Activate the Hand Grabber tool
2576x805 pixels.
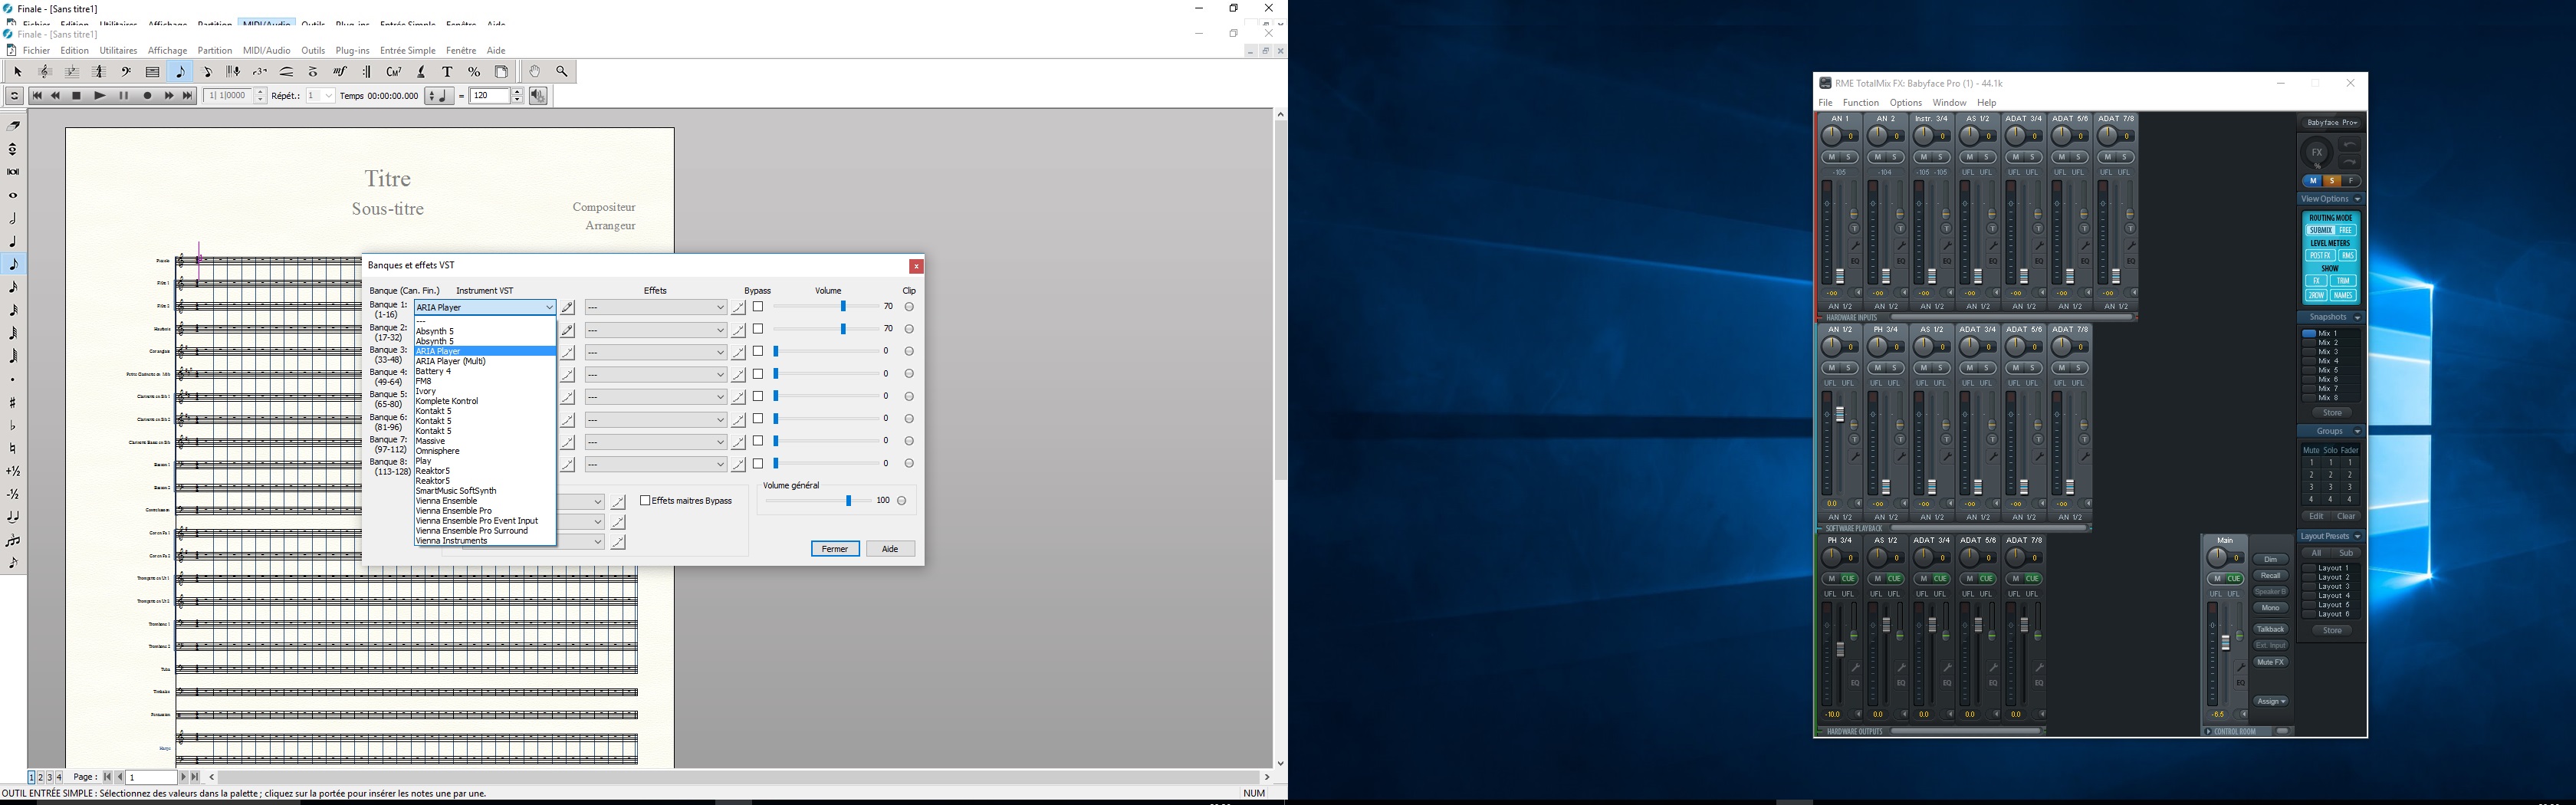pyautogui.click(x=535, y=72)
